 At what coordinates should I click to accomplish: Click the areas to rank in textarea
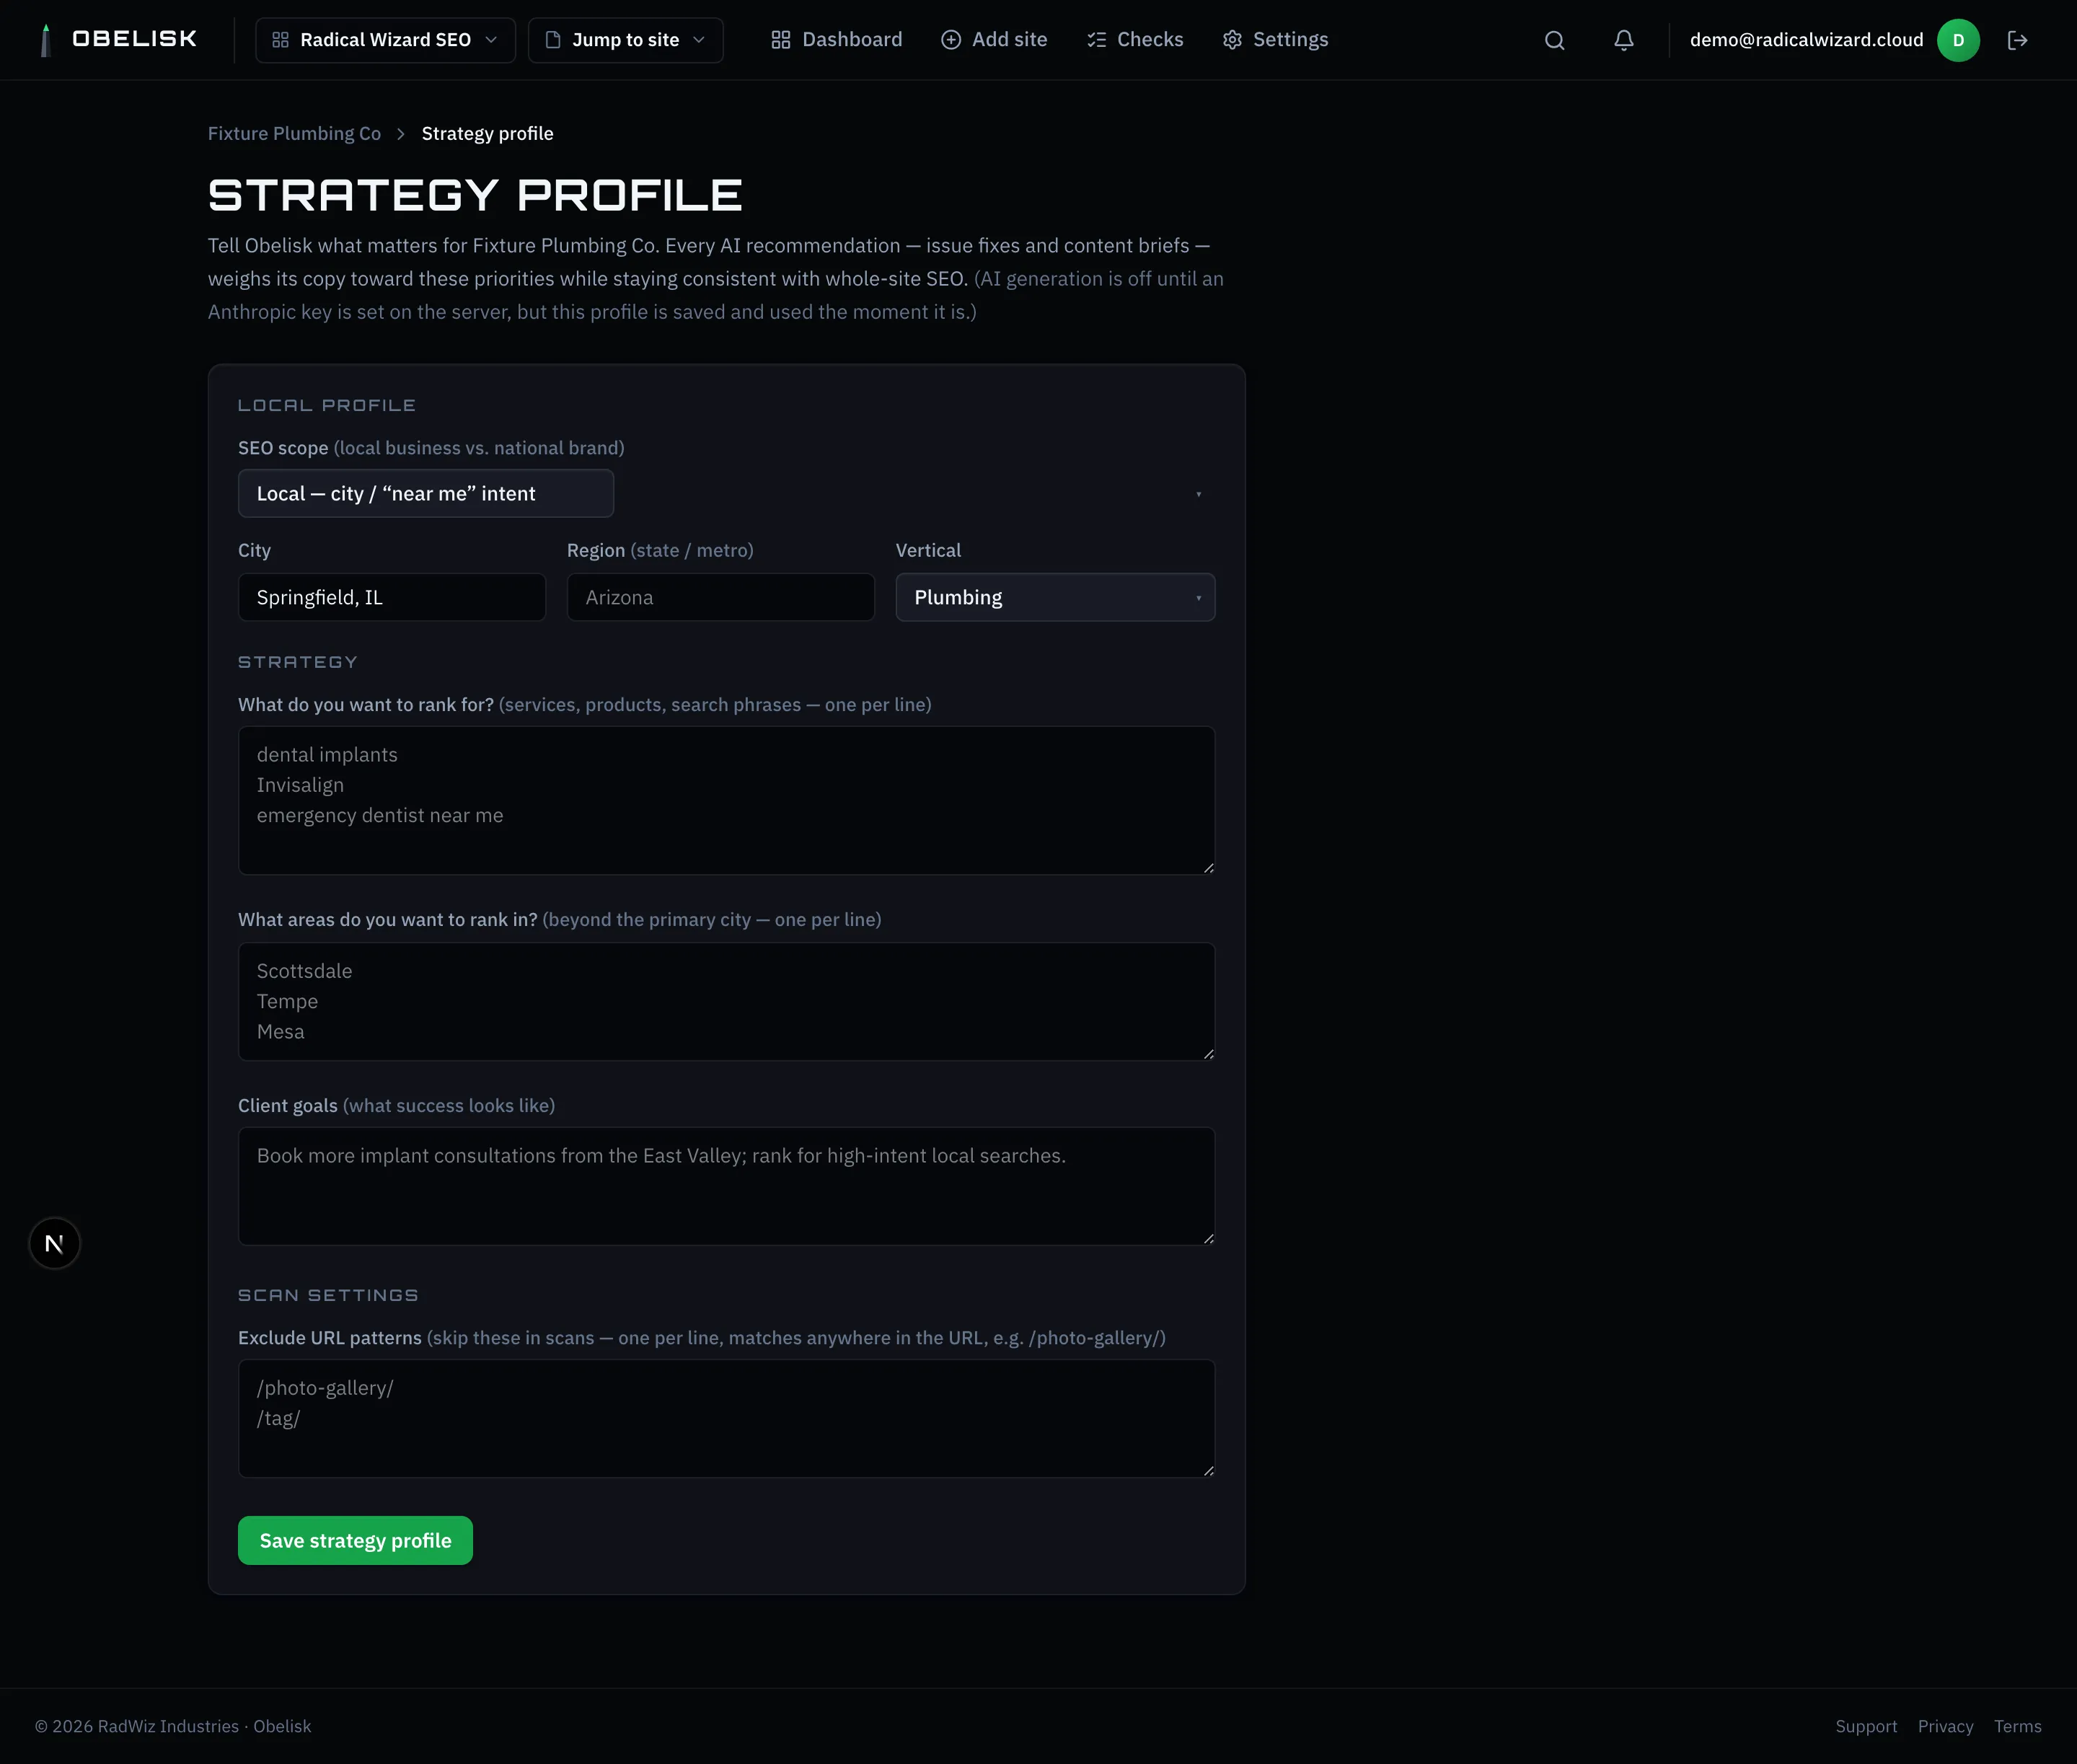click(726, 1001)
